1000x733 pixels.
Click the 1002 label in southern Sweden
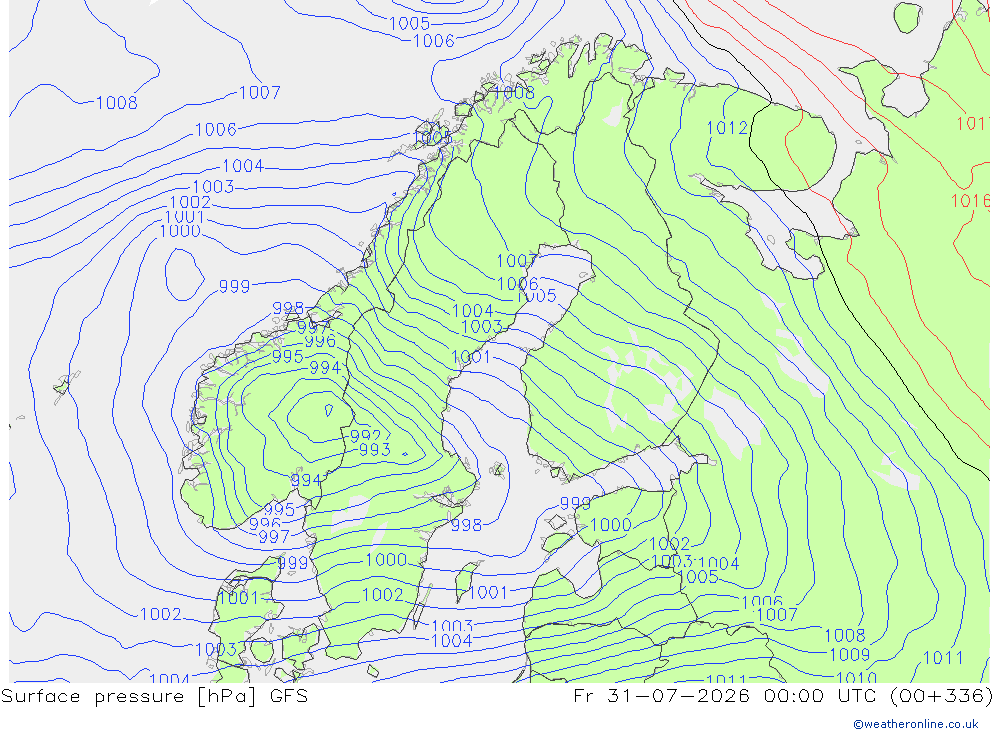(383, 595)
